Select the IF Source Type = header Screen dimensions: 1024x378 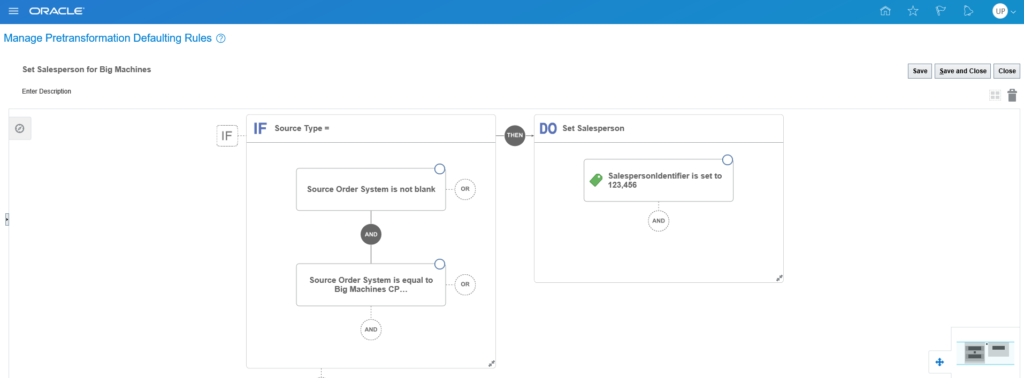click(x=370, y=129)
